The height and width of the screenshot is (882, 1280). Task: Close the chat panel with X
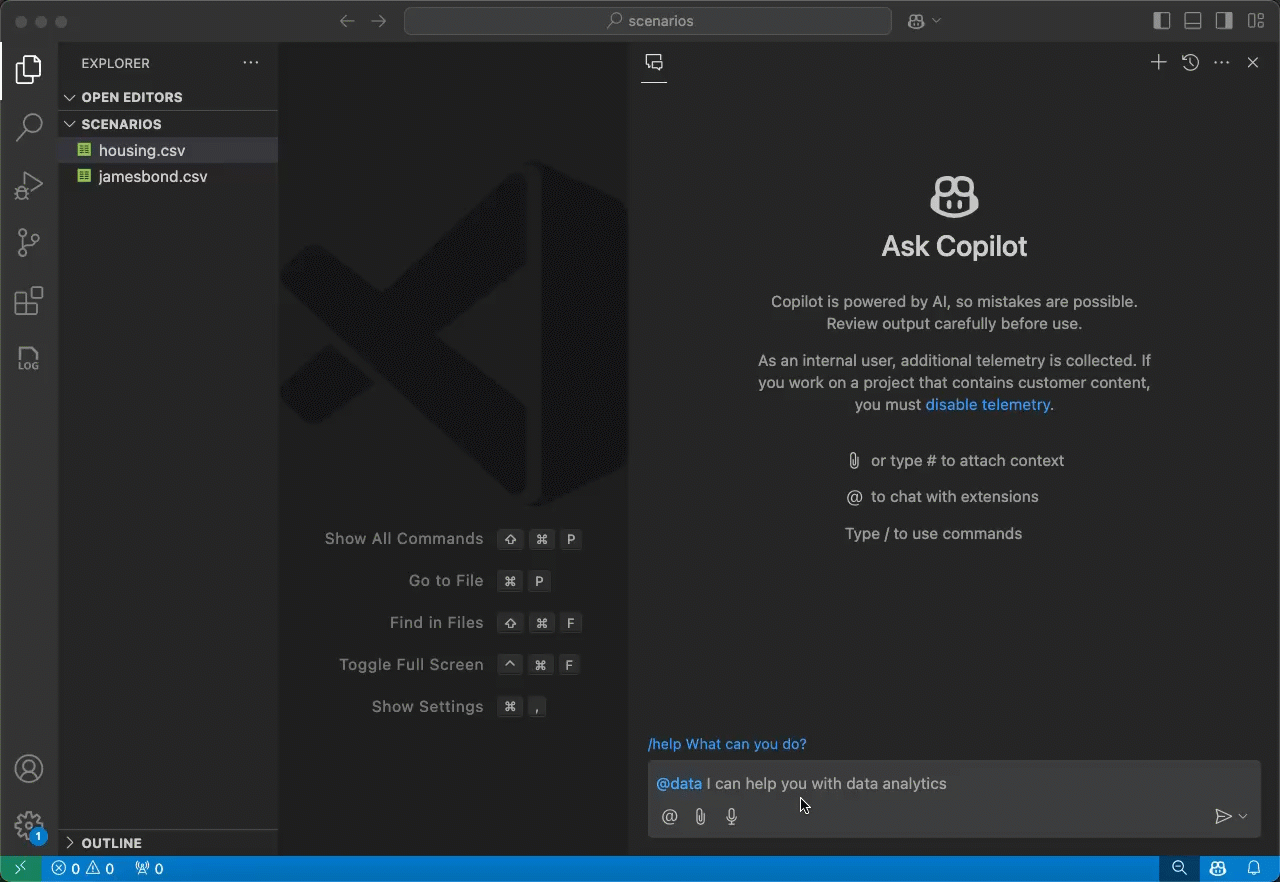[x=1252, y=62]
